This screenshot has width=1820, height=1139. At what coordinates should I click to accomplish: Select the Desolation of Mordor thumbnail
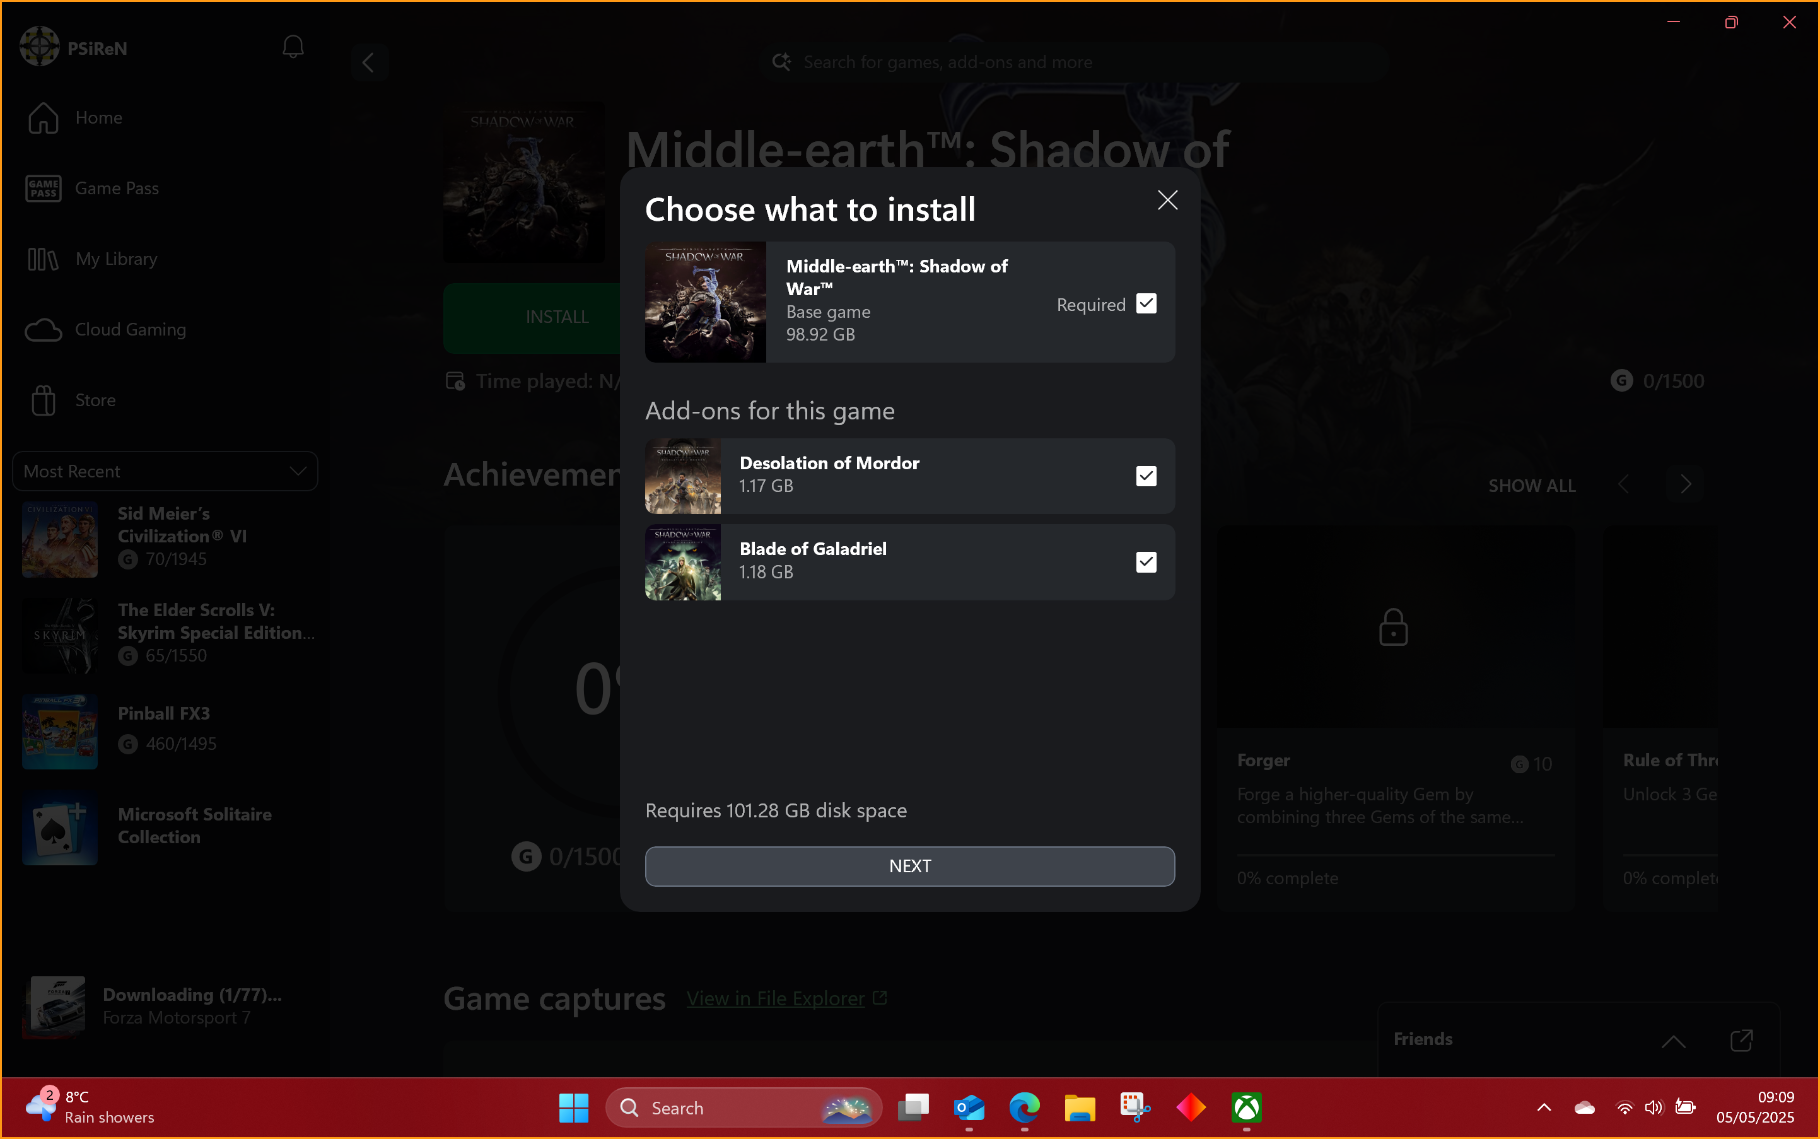(x=683, y=476)
